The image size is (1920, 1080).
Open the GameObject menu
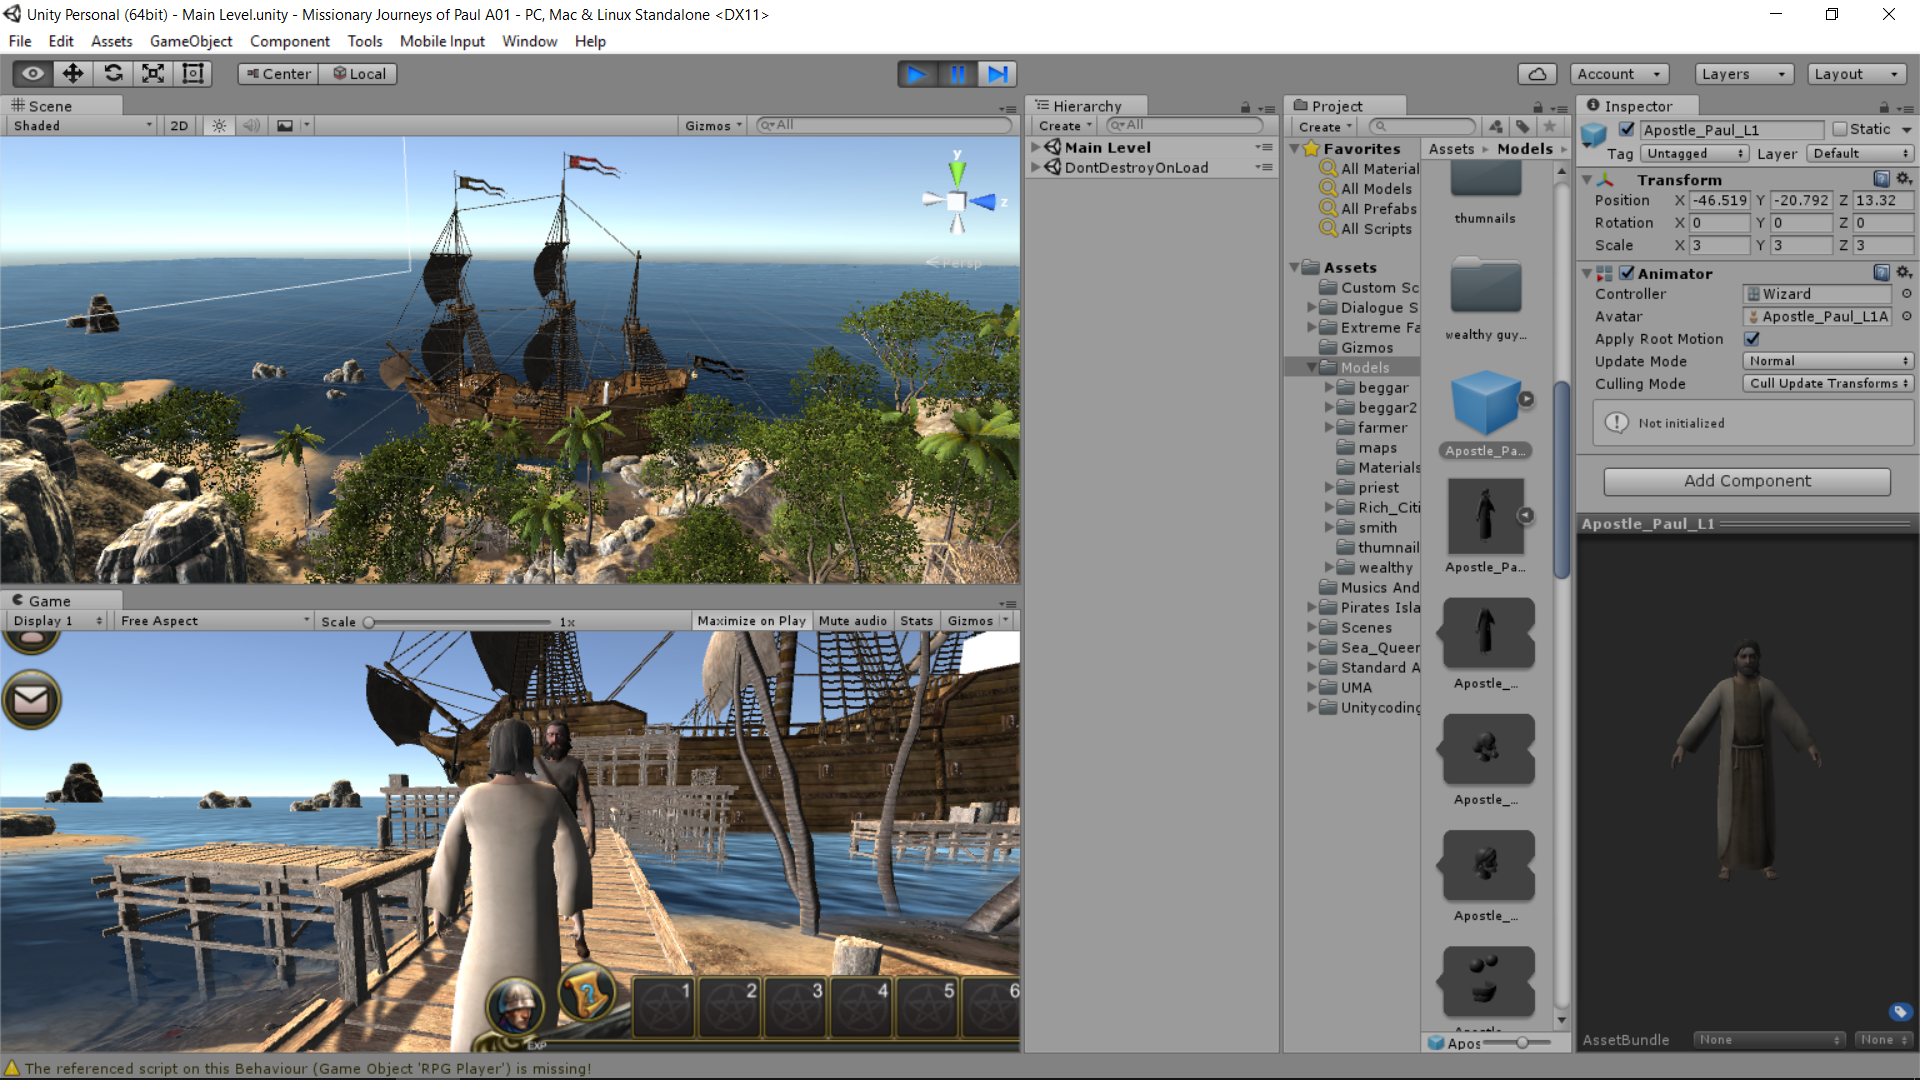click(x=191, y=41)
